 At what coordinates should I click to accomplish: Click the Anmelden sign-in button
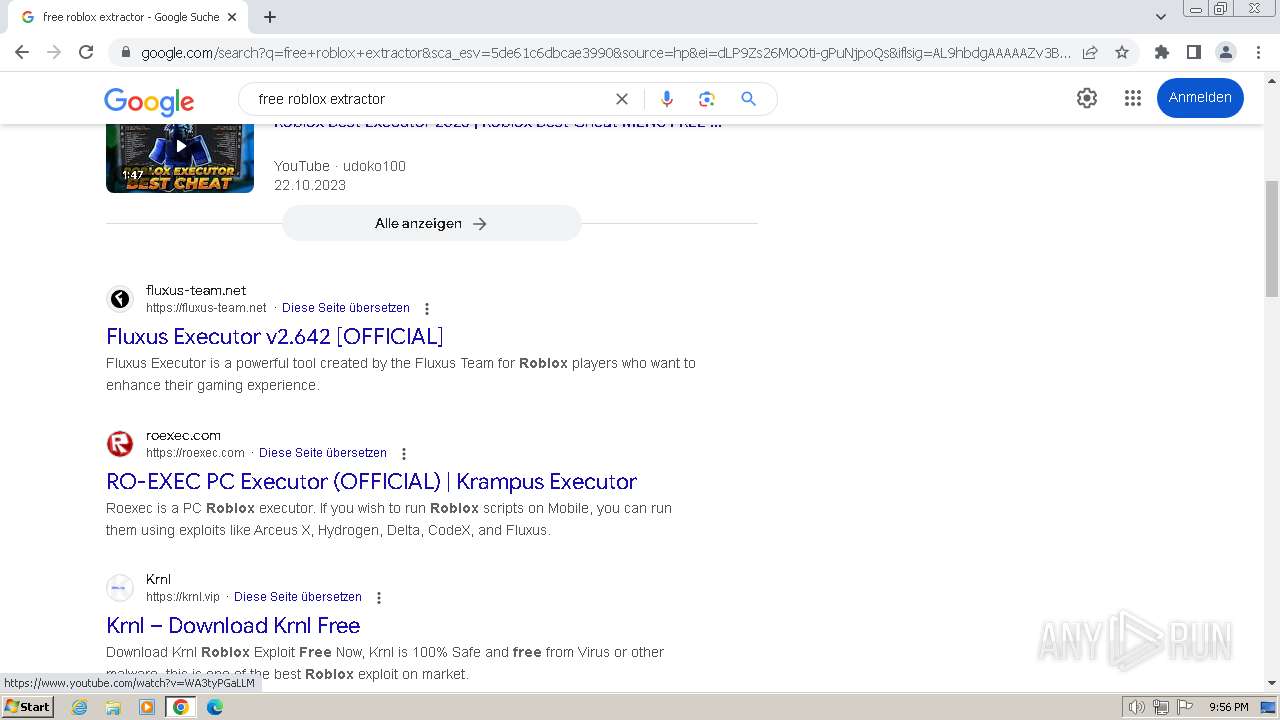point(1200,98)
